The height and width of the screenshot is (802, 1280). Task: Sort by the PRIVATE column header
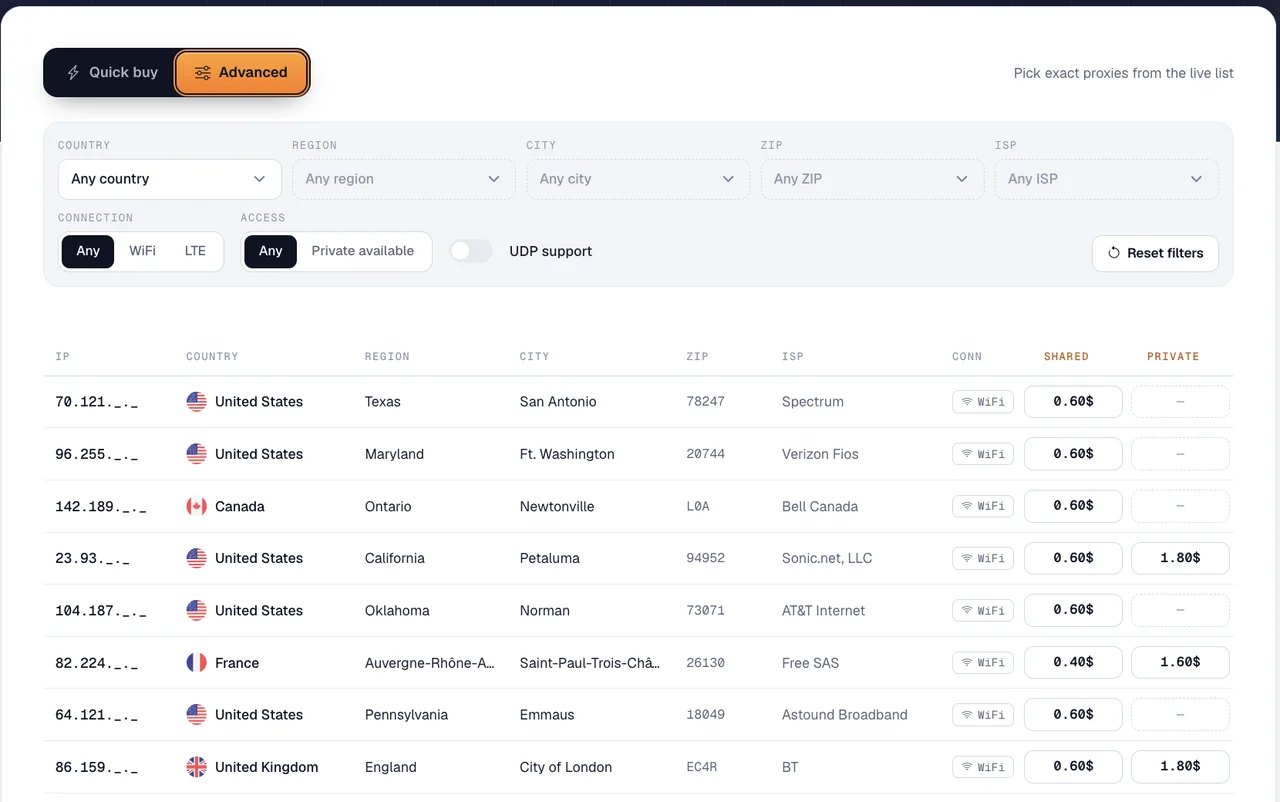point(1173,356)
